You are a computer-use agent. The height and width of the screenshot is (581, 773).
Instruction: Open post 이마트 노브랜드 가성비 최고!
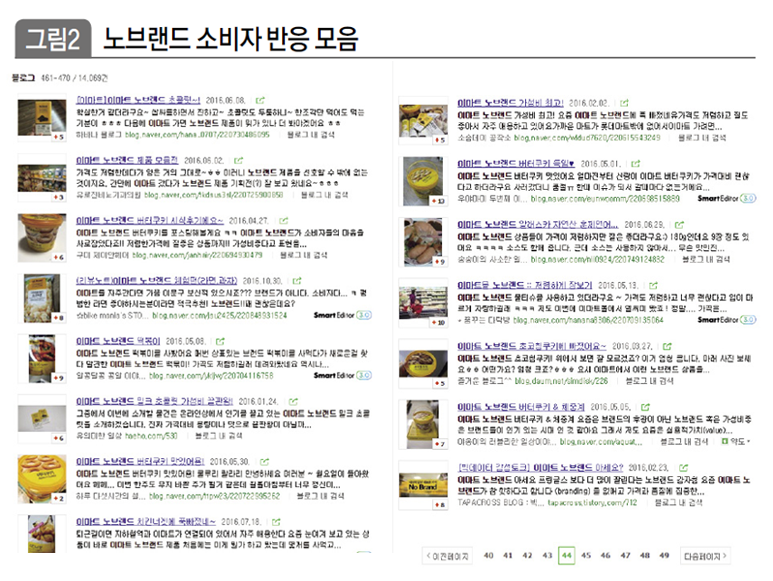click(510, 103)
